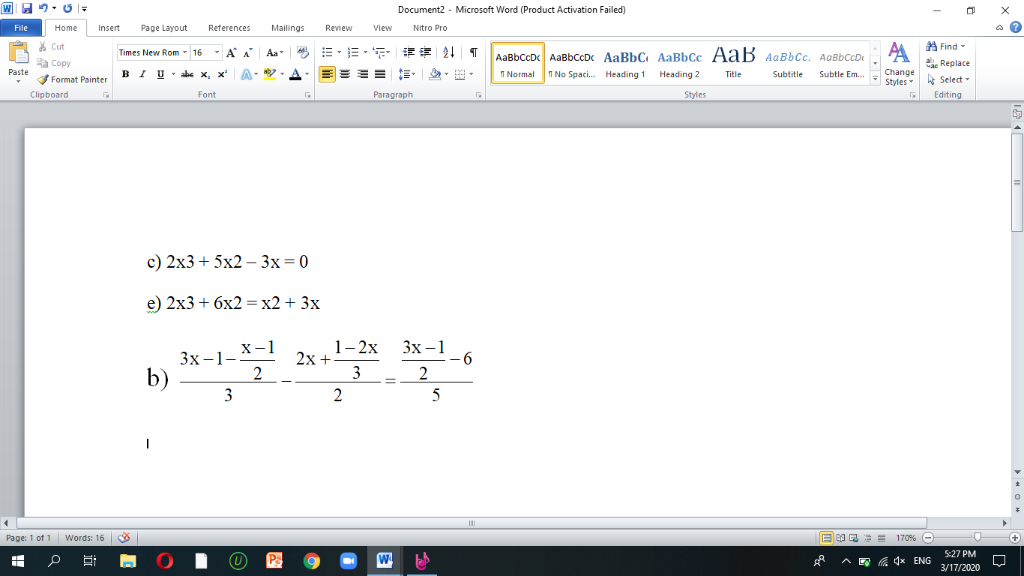The image size is (1024, 576).
Task: Click the Save icon in quick access toolbar
Action: point(27,8)
